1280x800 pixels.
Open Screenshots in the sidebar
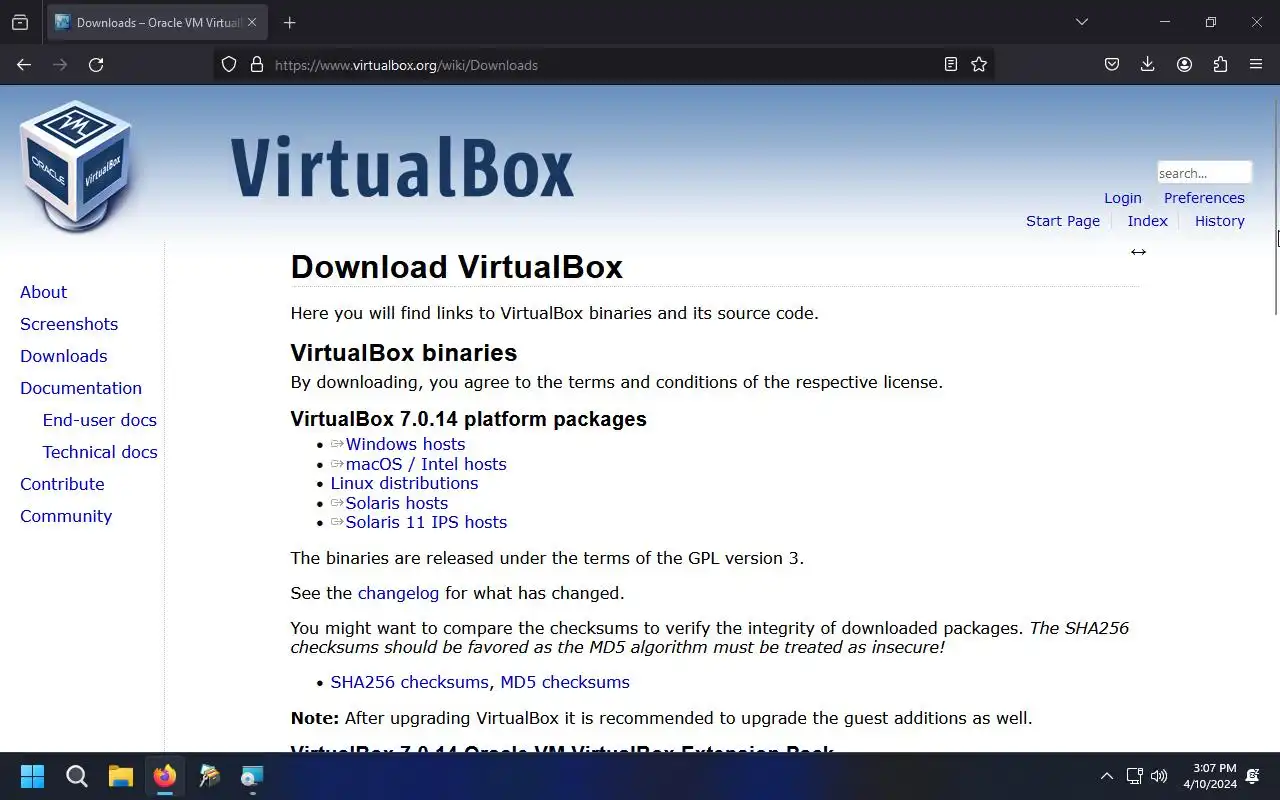coord(69,324)
